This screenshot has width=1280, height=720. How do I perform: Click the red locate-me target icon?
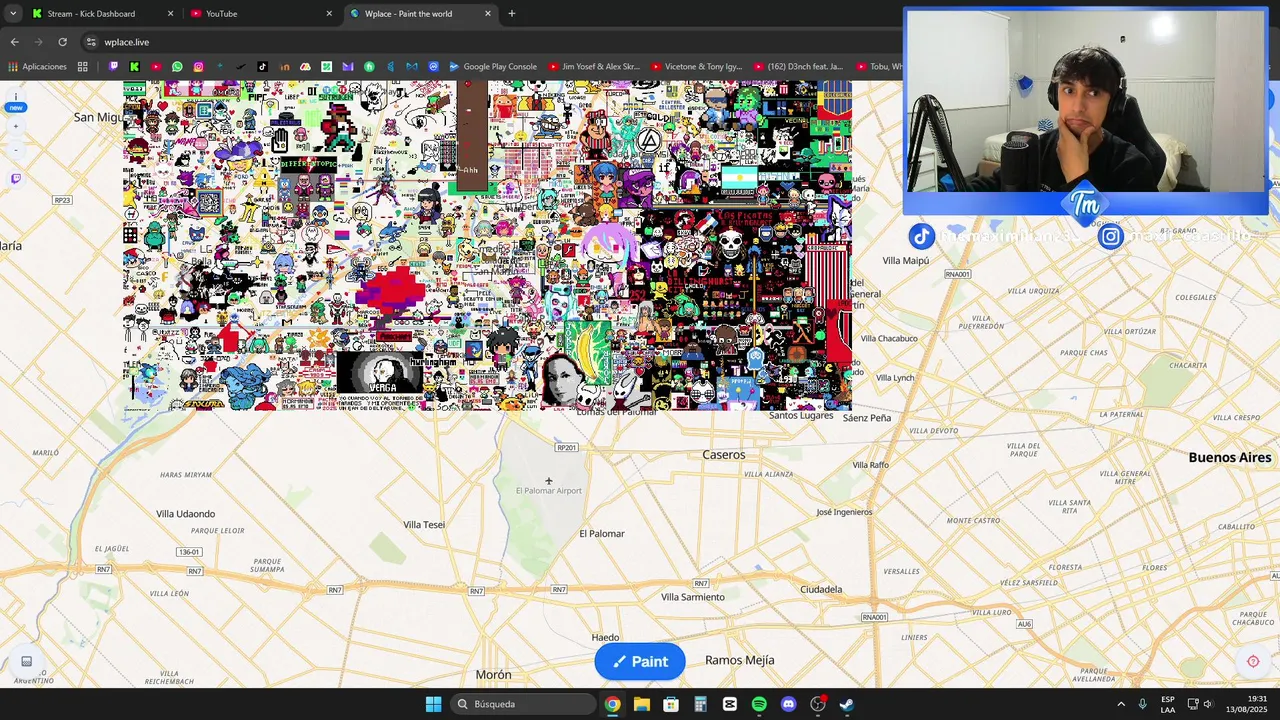tap(1253, 661)
